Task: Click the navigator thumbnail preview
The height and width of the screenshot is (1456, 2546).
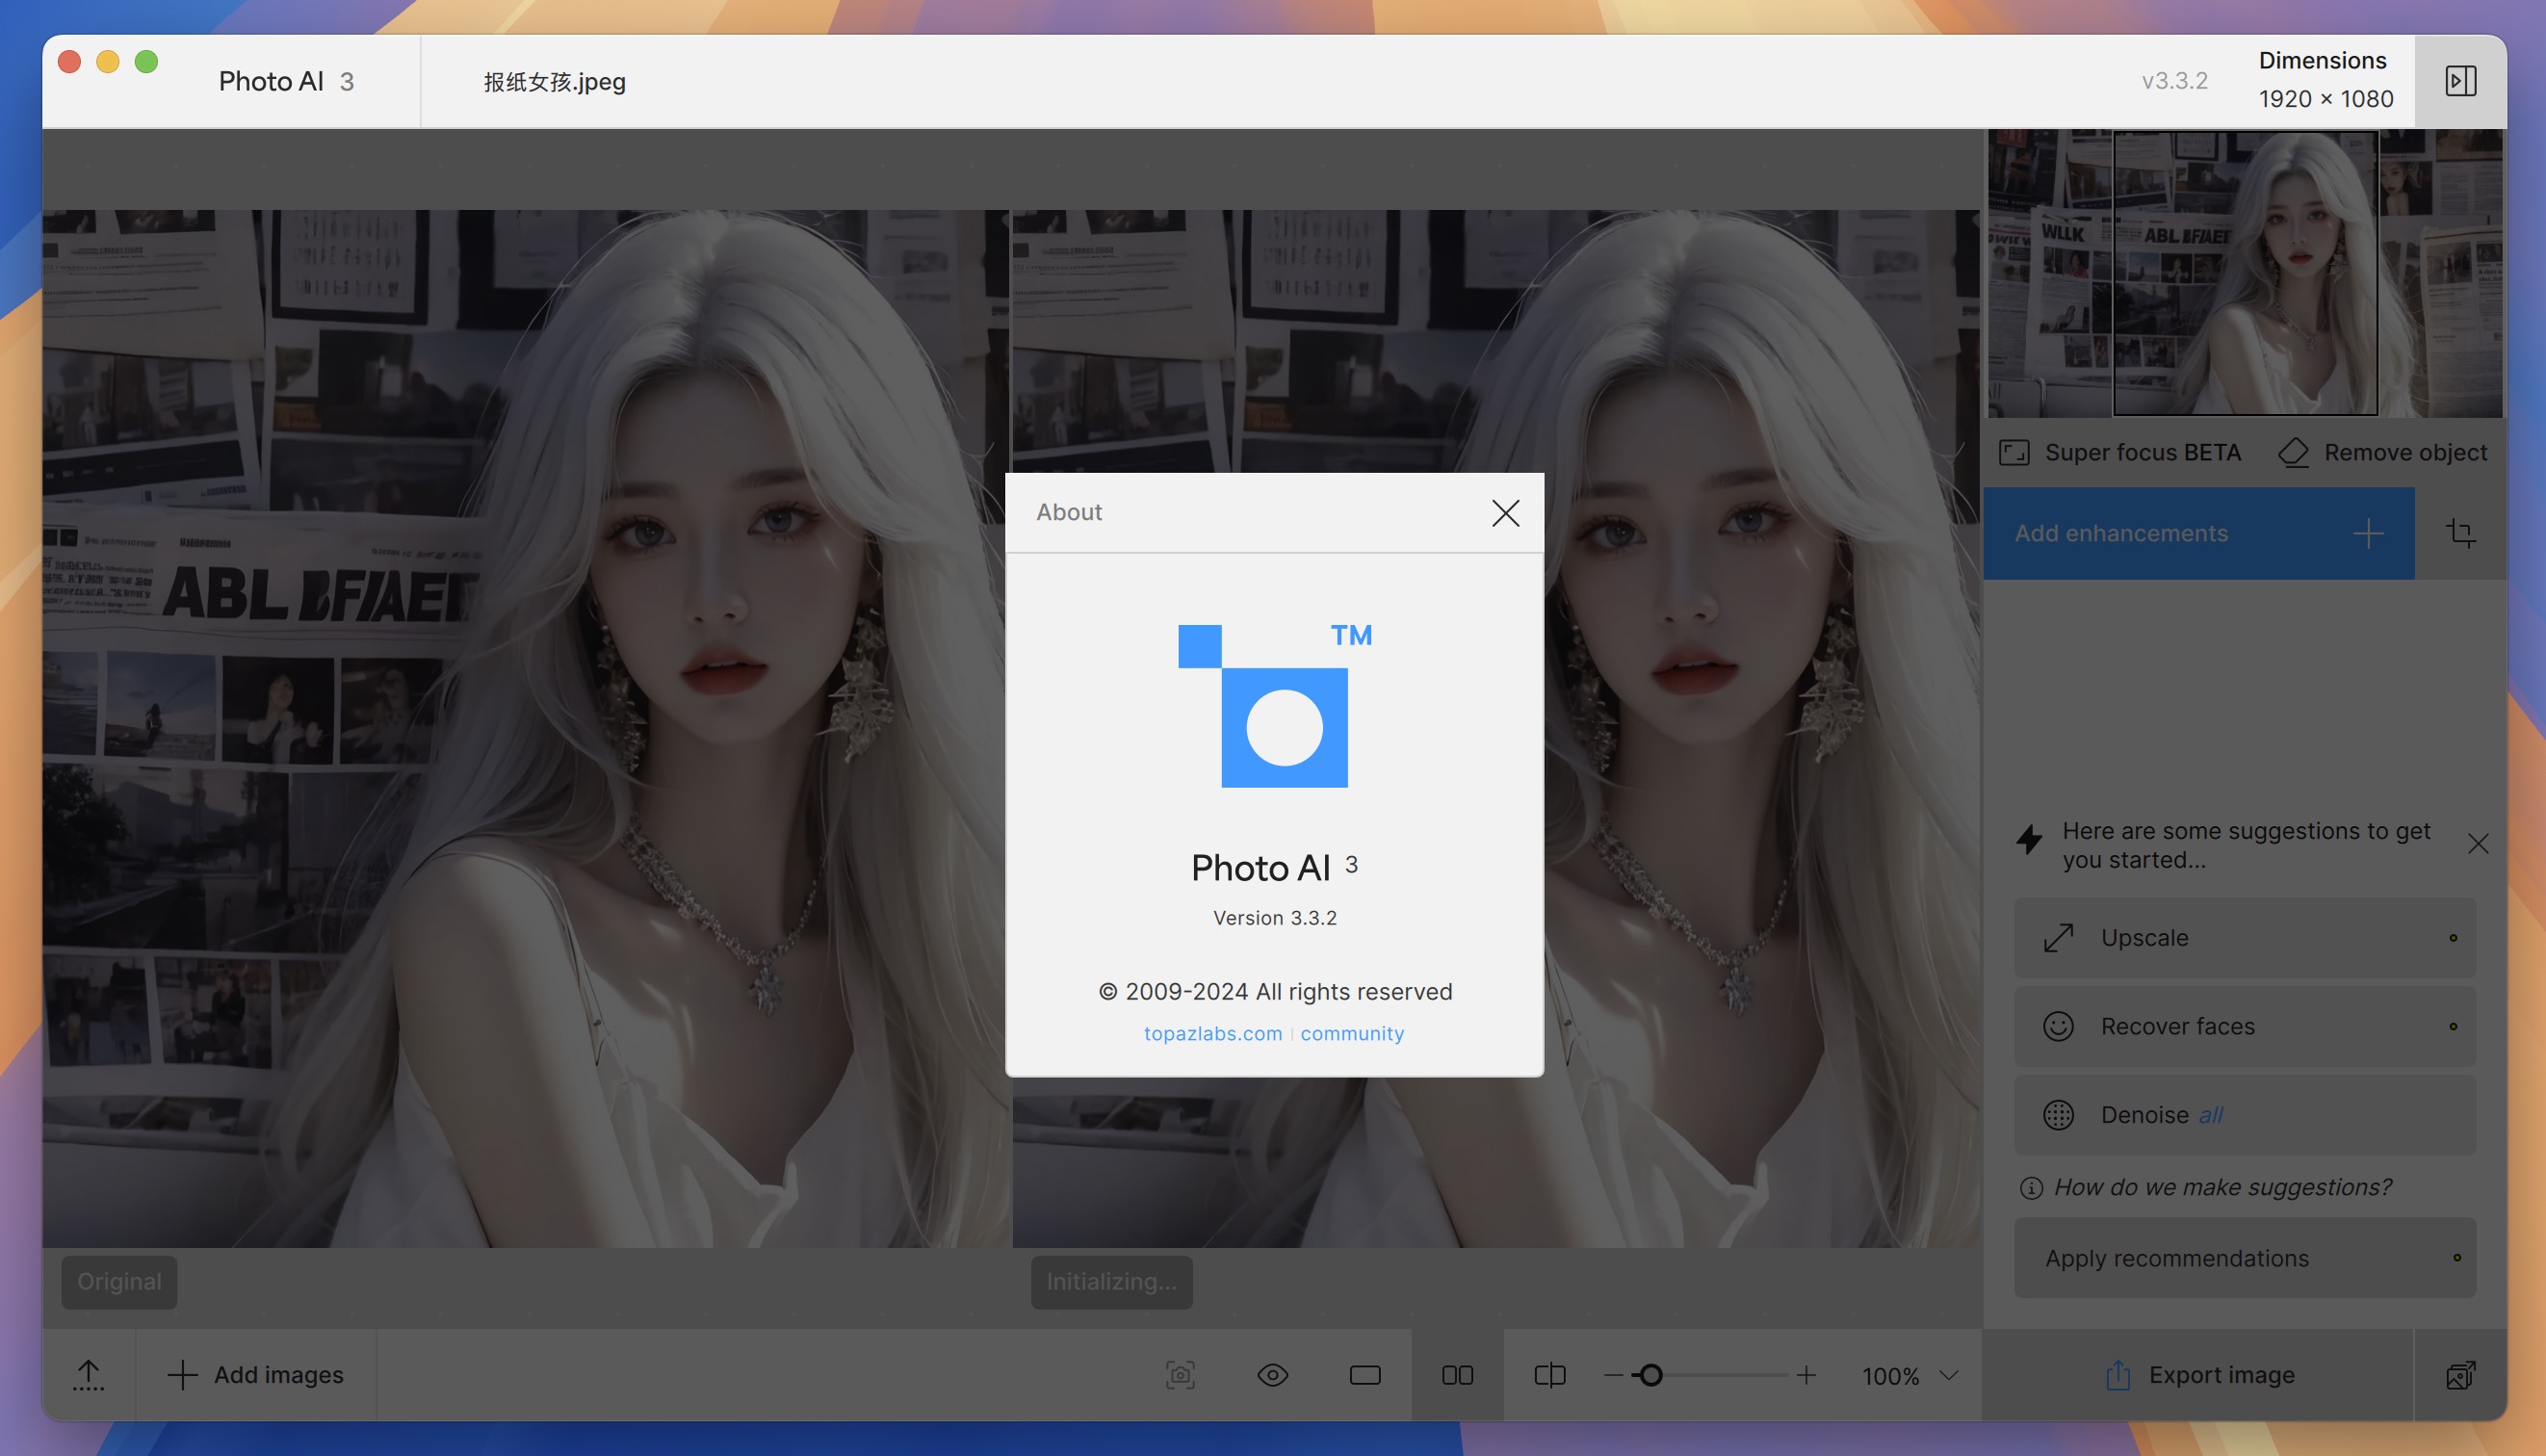Action: (x=2245, y=273)
